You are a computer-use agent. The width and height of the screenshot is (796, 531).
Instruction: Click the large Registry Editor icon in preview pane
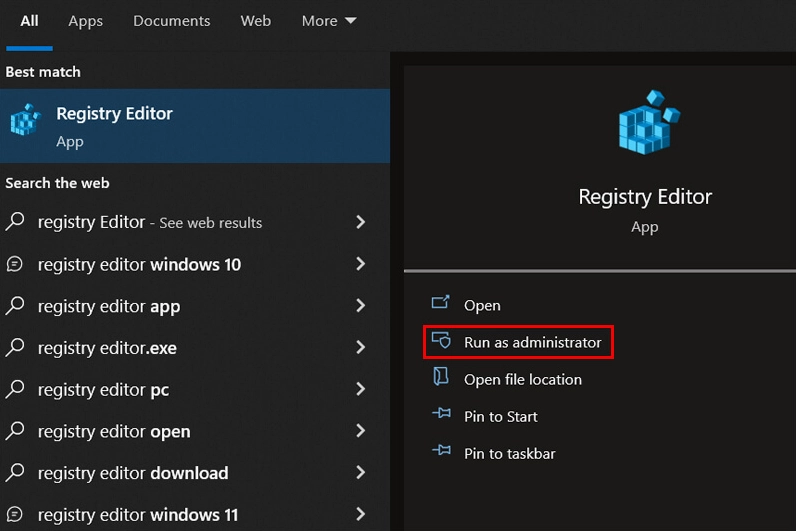click(x=649, y=122)
